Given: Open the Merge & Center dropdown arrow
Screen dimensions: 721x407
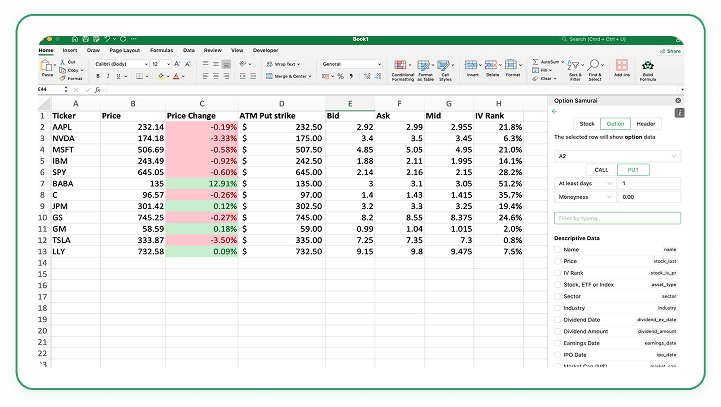Looking at the screenshot, I should pyautogui.click(x=310, y=77).
